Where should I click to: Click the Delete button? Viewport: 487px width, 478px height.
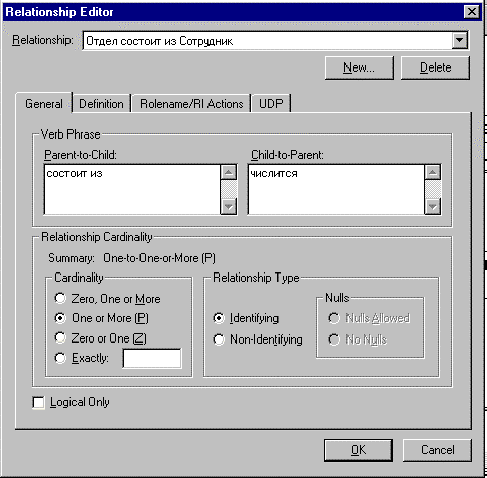pos(435,68)
